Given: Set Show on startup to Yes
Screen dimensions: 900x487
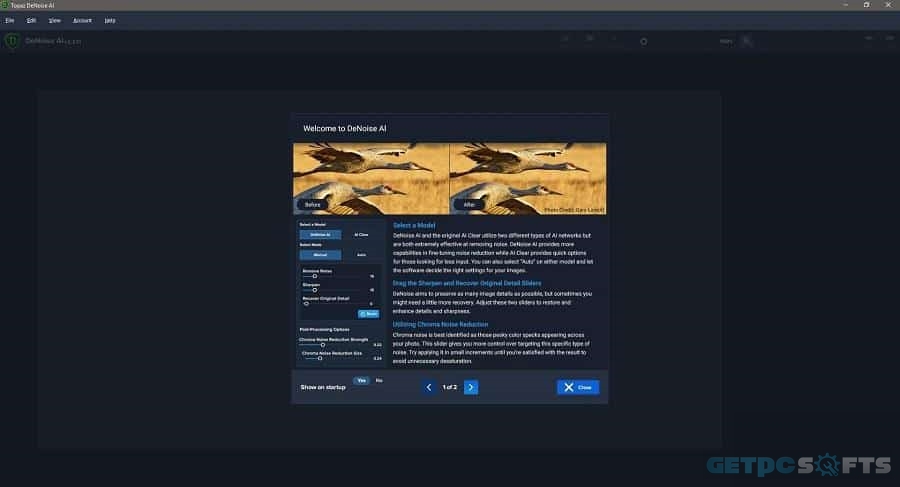Looking at the screenshot, I should click(362, 380).
